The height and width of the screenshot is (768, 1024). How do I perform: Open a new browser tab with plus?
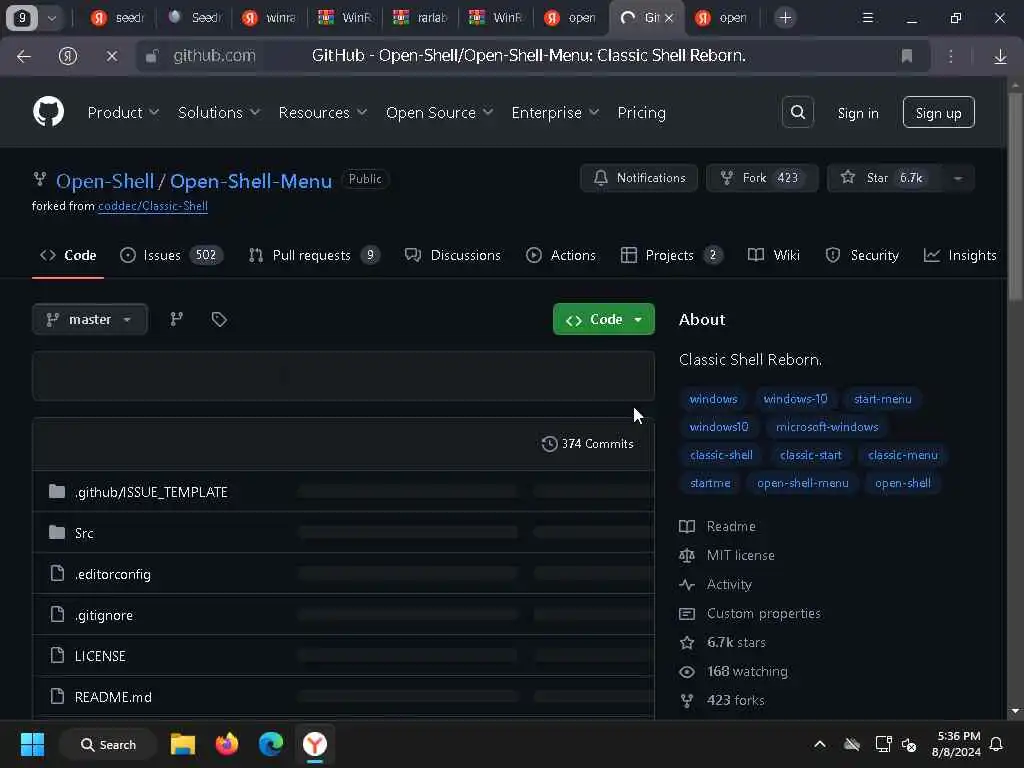pos(785,18)
